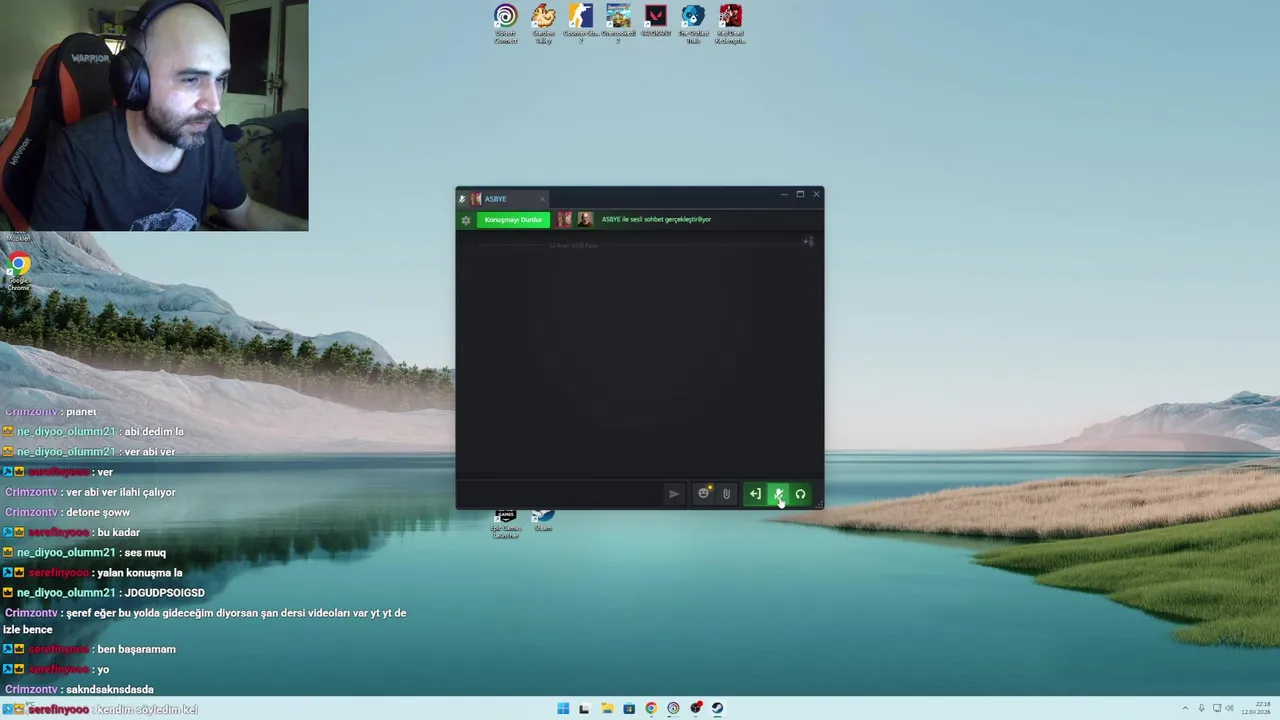Click the Ubisoft Connect desktop icon
The width and height of the screenshot is (1280, 720).
(506, 24)
